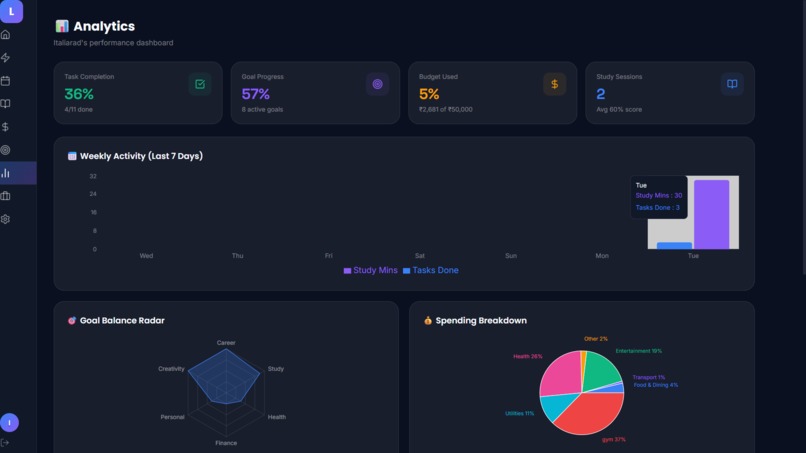Click the 'Thu' axis label

pyautogui.click(x=237, y=256)
